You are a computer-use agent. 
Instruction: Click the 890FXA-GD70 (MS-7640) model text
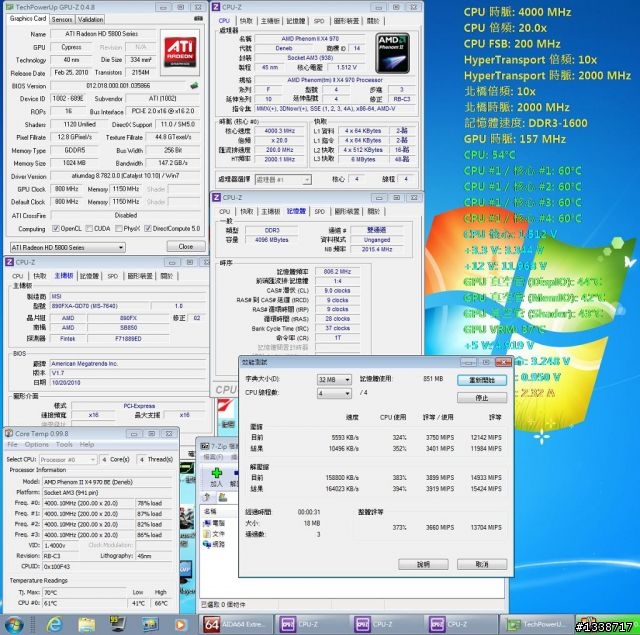(84, 306)
